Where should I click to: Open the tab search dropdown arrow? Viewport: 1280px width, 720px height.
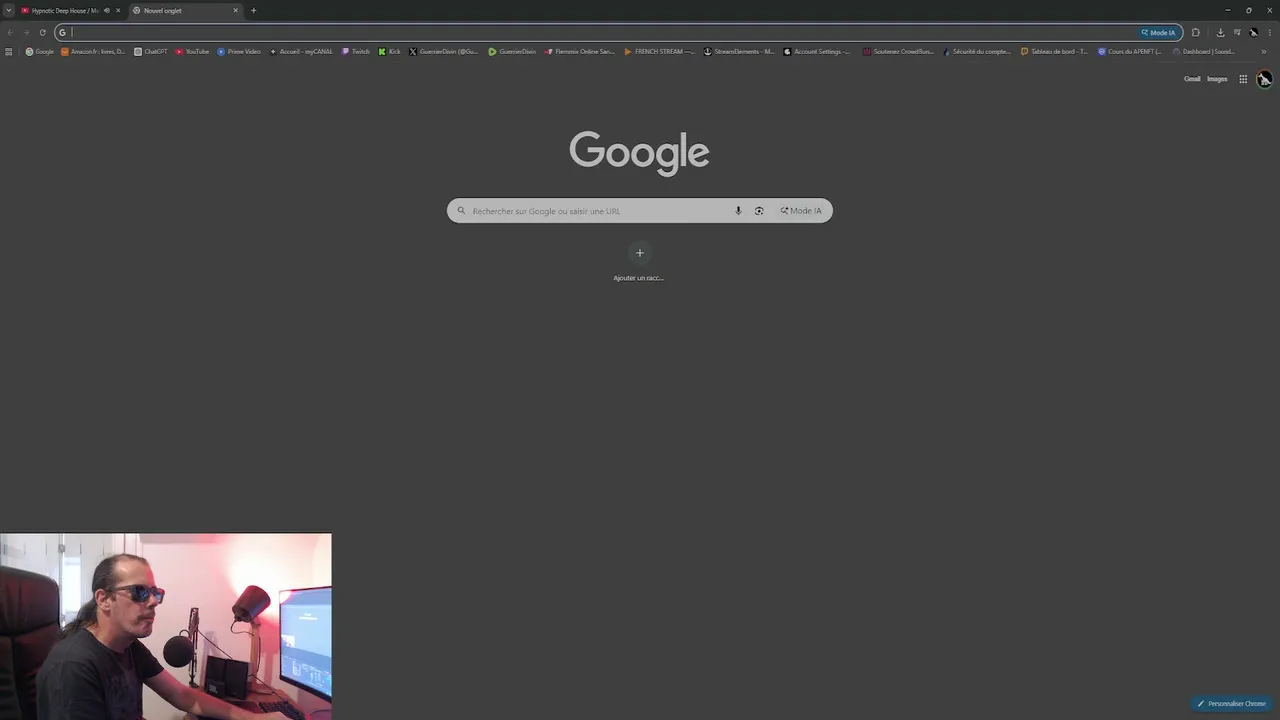(8, 10)
